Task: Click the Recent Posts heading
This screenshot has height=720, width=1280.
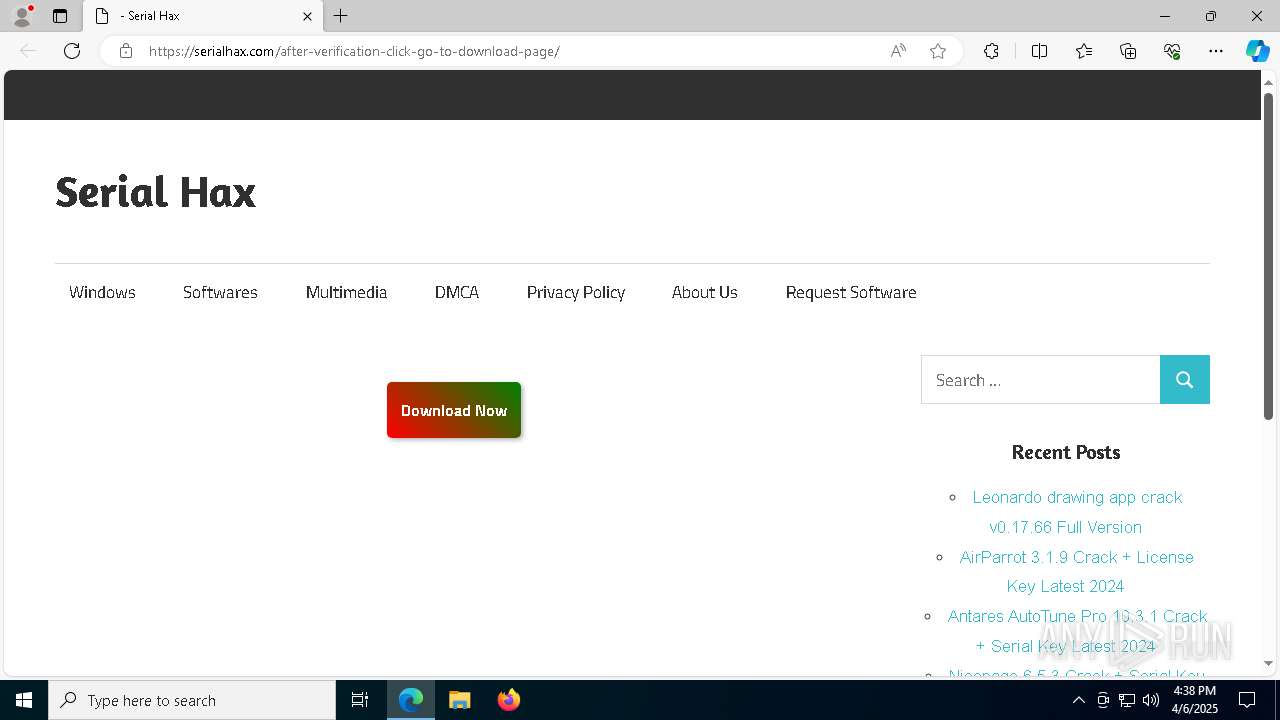Action: click(1066, 452)
